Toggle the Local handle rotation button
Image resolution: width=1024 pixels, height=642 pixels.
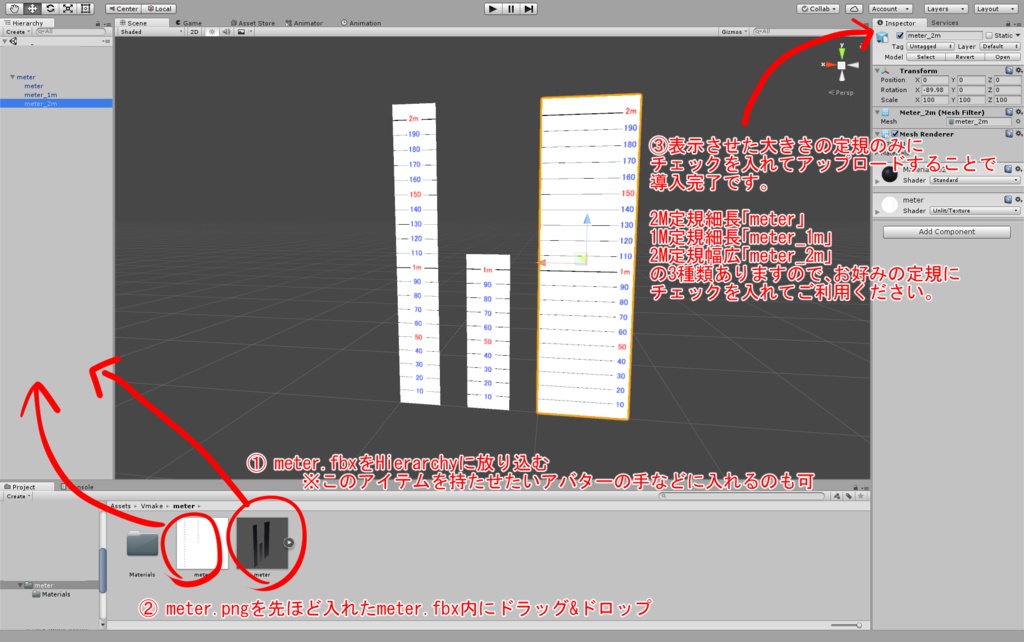pos(159,8)
